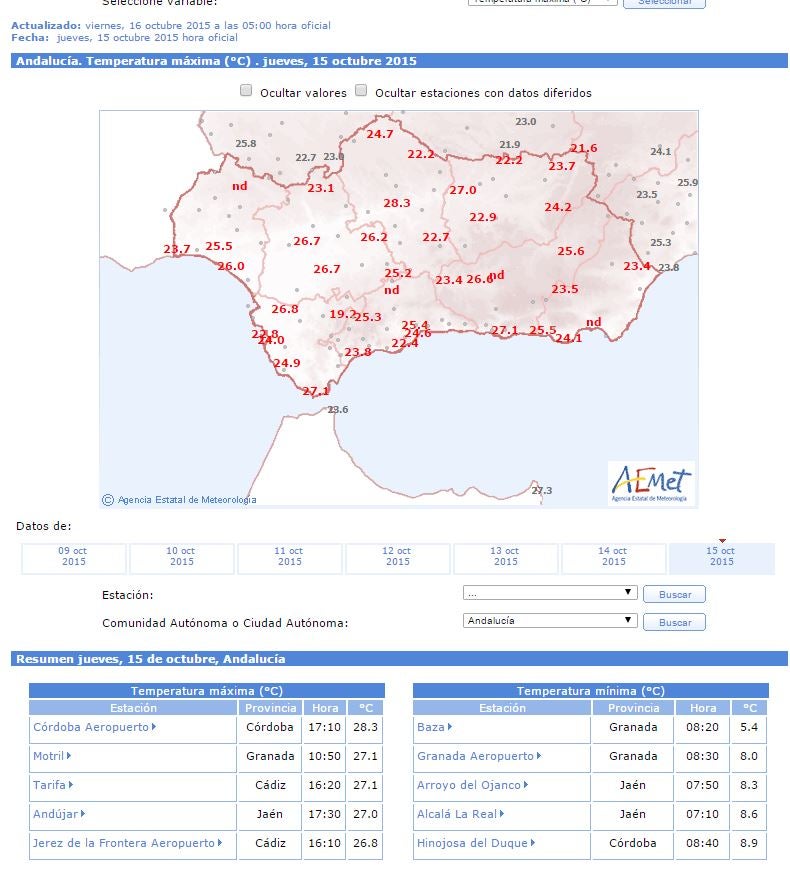The height and width of the screenshot is (873, 790).
Task: Switch to the 09 oct 2015 date tab
Action: (x=73, y=557)
